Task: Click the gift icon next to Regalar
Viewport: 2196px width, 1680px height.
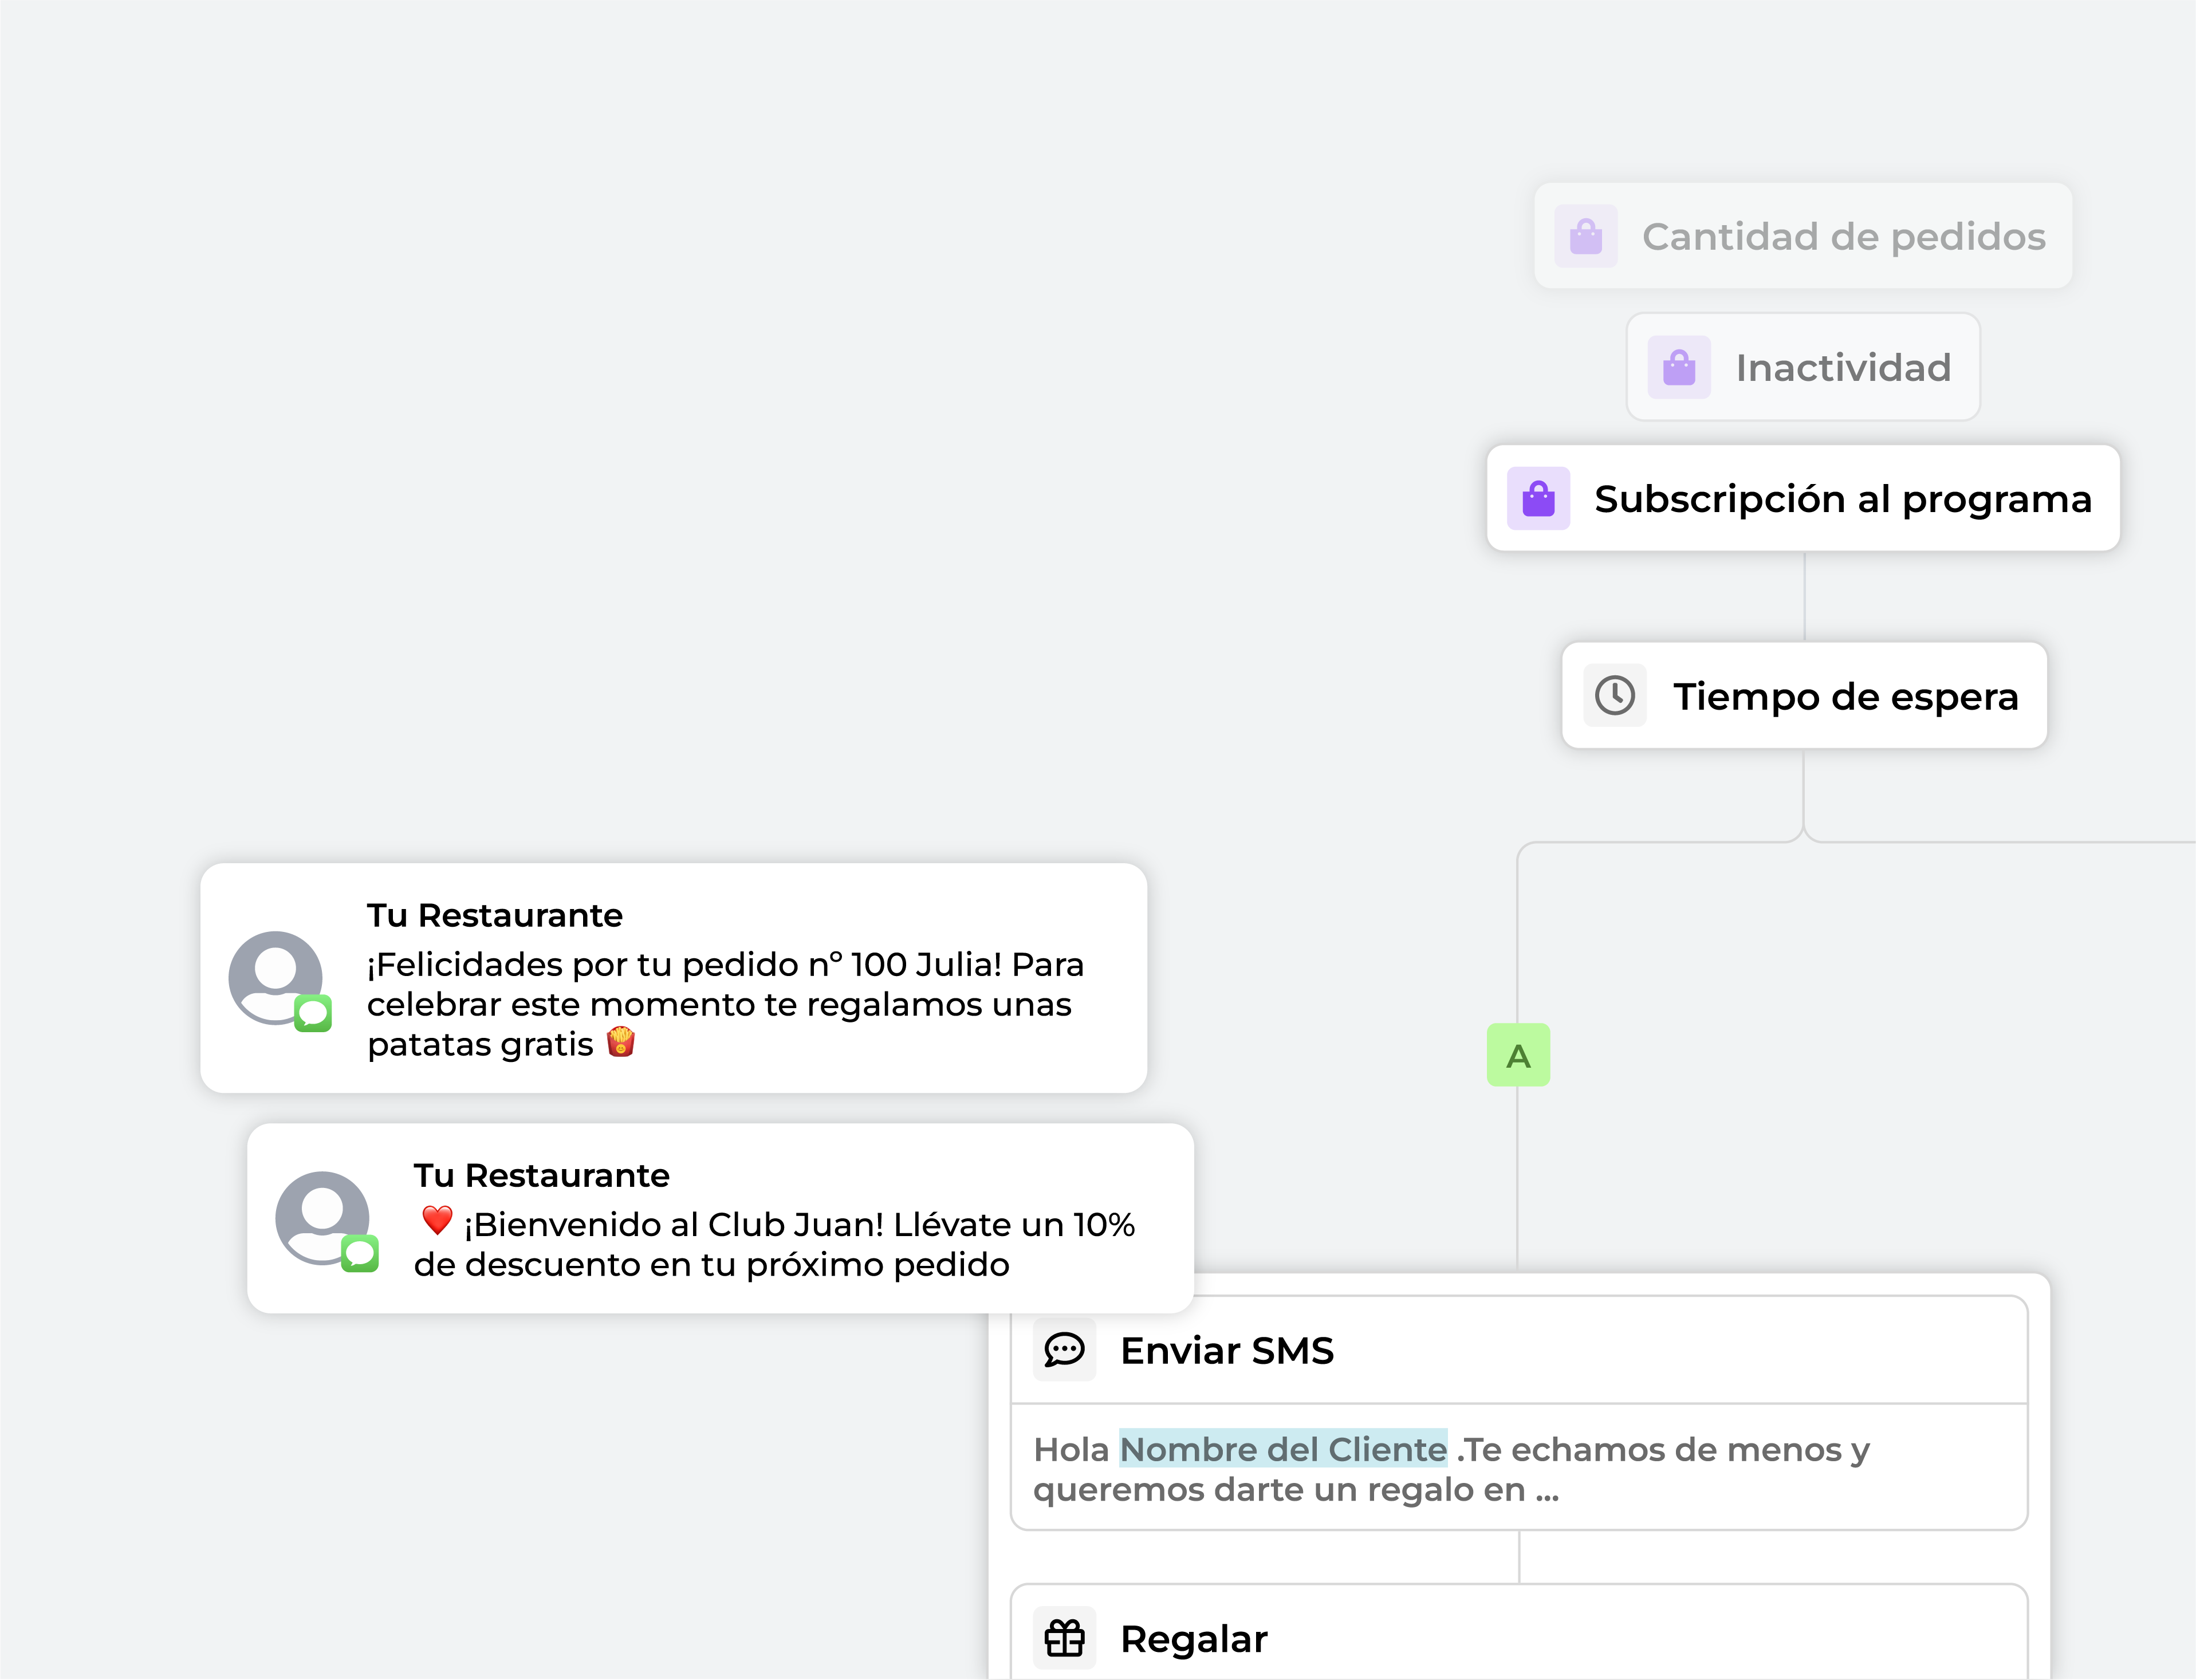Action: 1064,1638
